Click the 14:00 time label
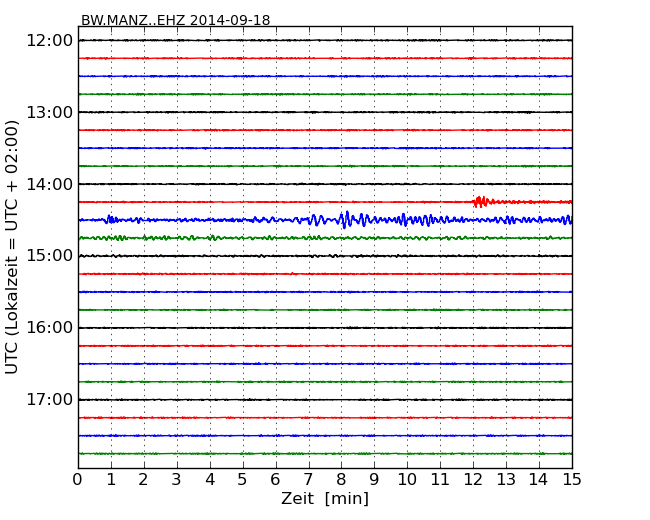This screenshot has width=650, height=520. click(x=49, y=184)
